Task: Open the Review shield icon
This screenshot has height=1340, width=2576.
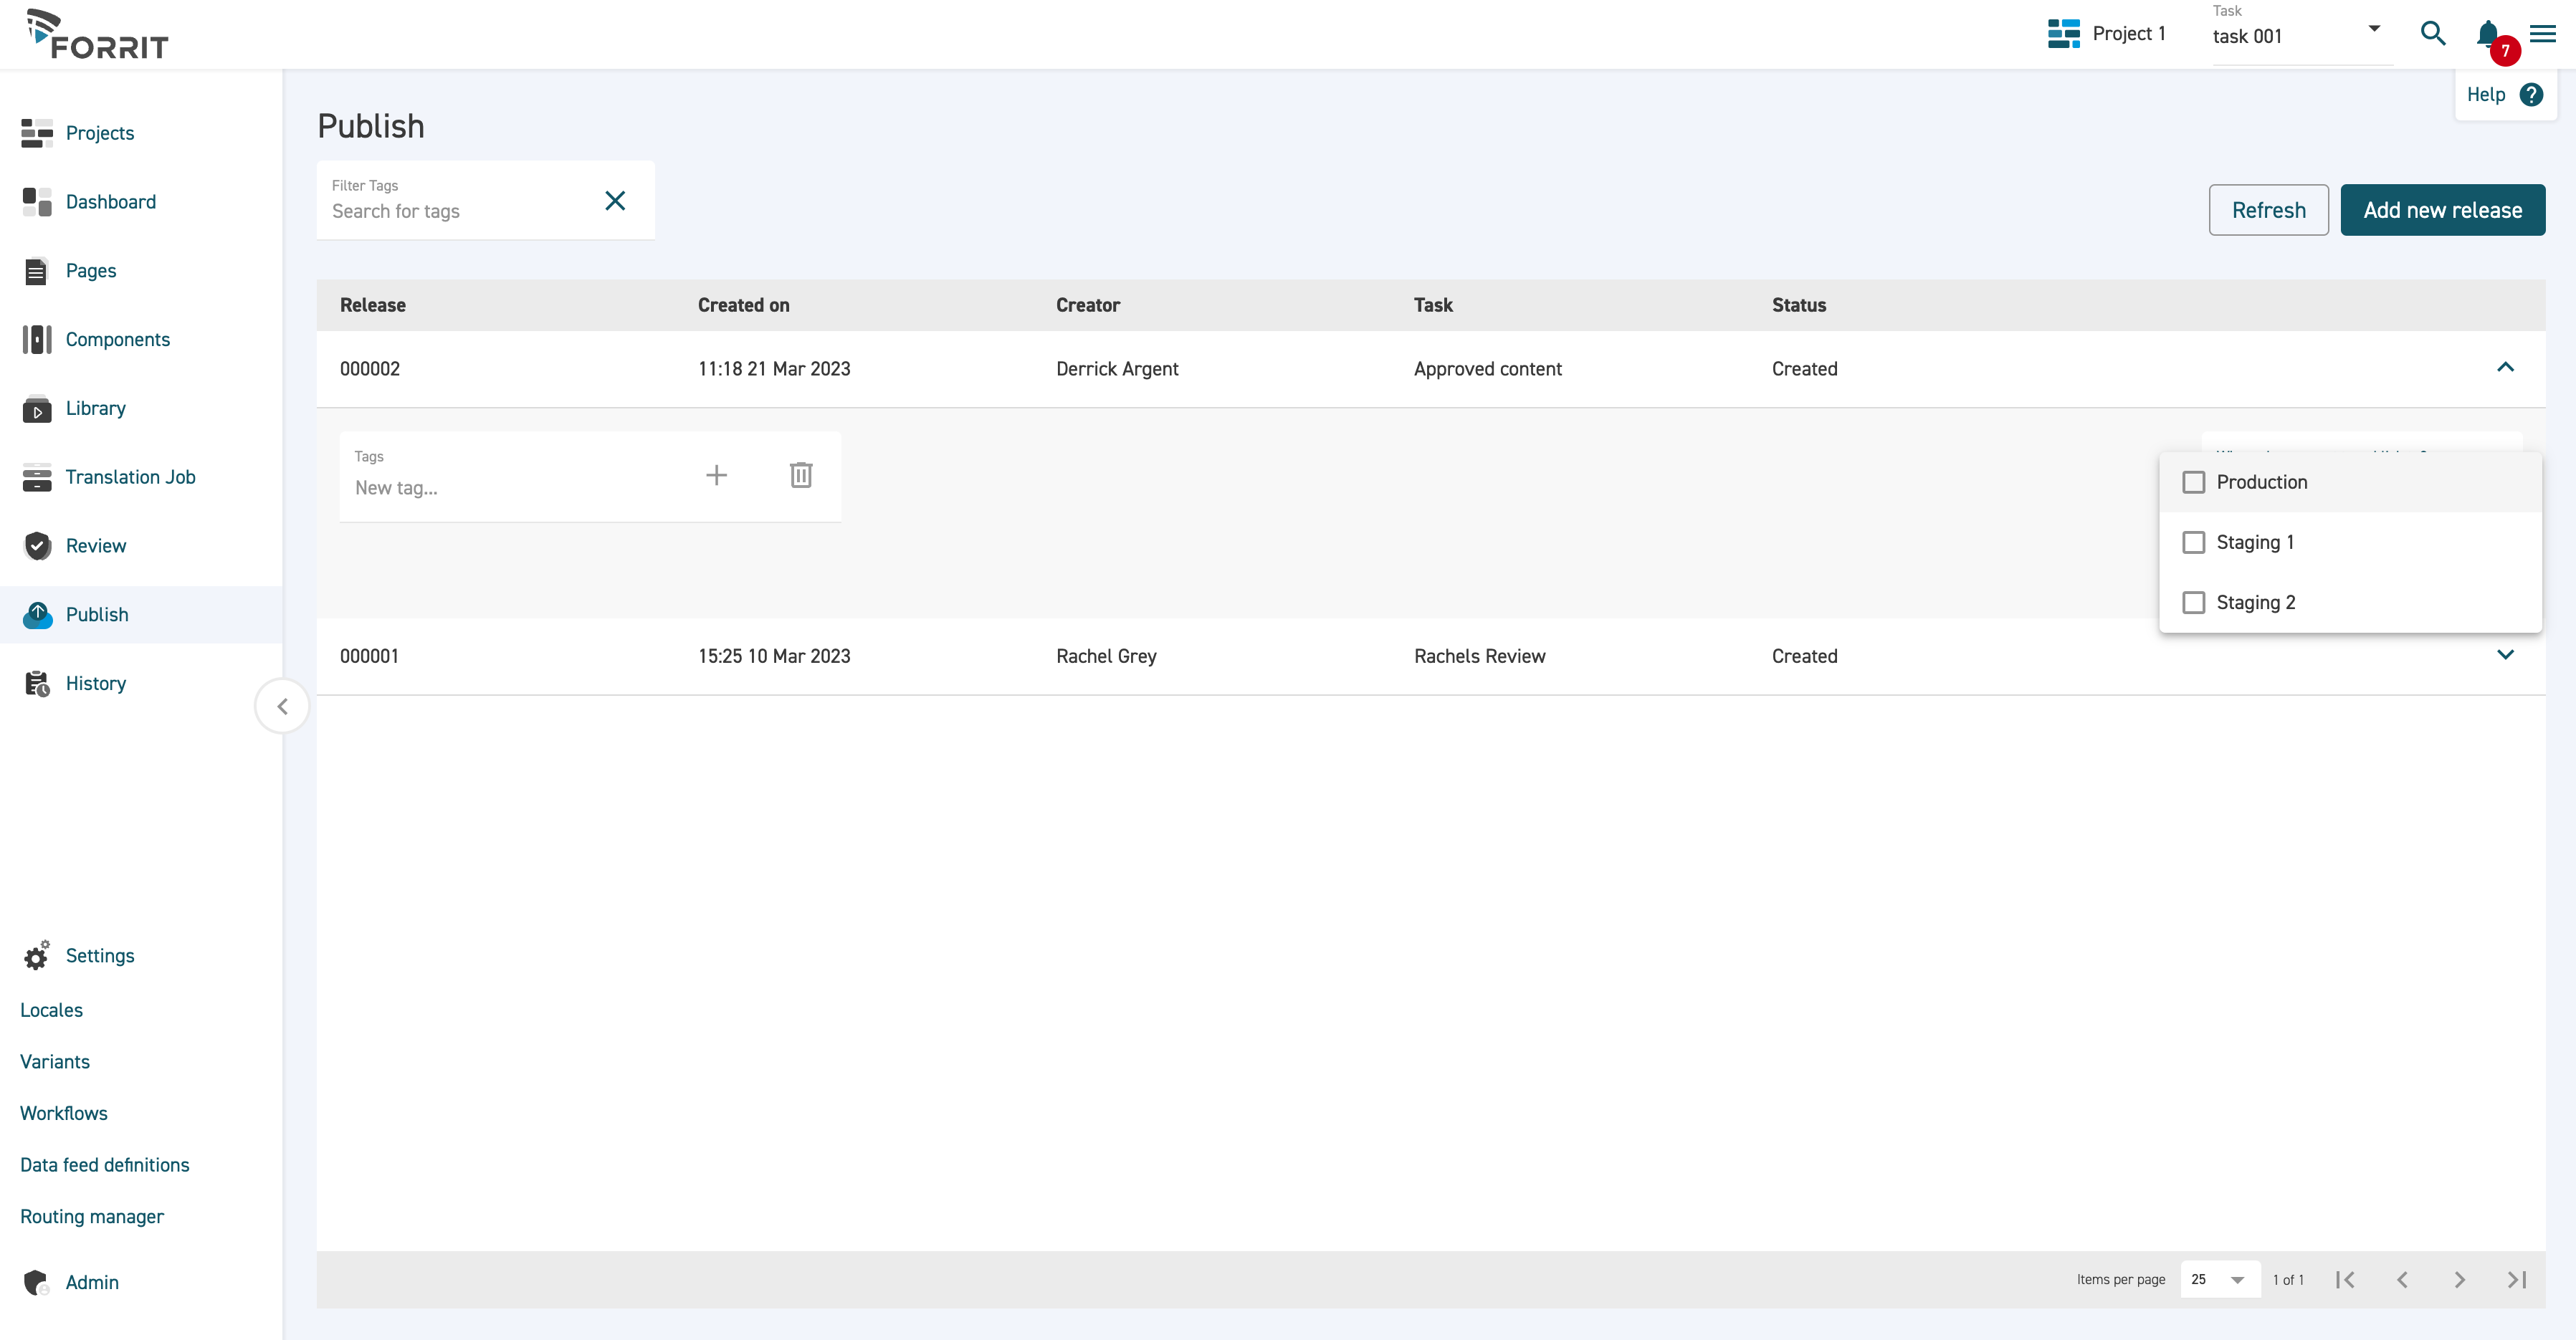Action: coord(37,546)
